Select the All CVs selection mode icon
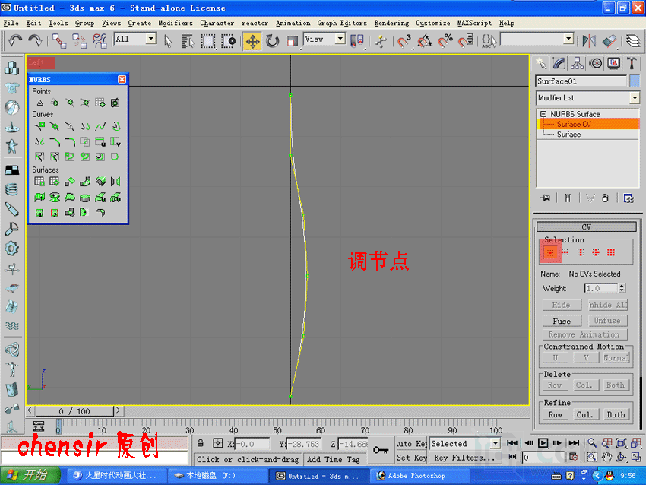Image resolution: width=646 pixels, height=485 pixels. [x=611, y=252]
